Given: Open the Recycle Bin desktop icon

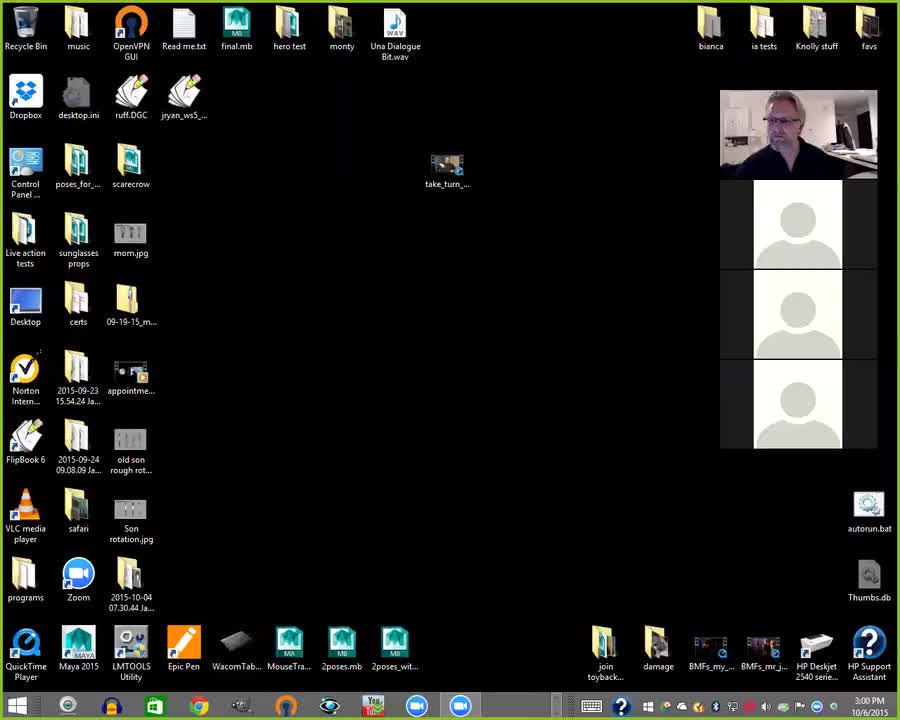Looking at the screenshot, I should (x=25, y=29).
